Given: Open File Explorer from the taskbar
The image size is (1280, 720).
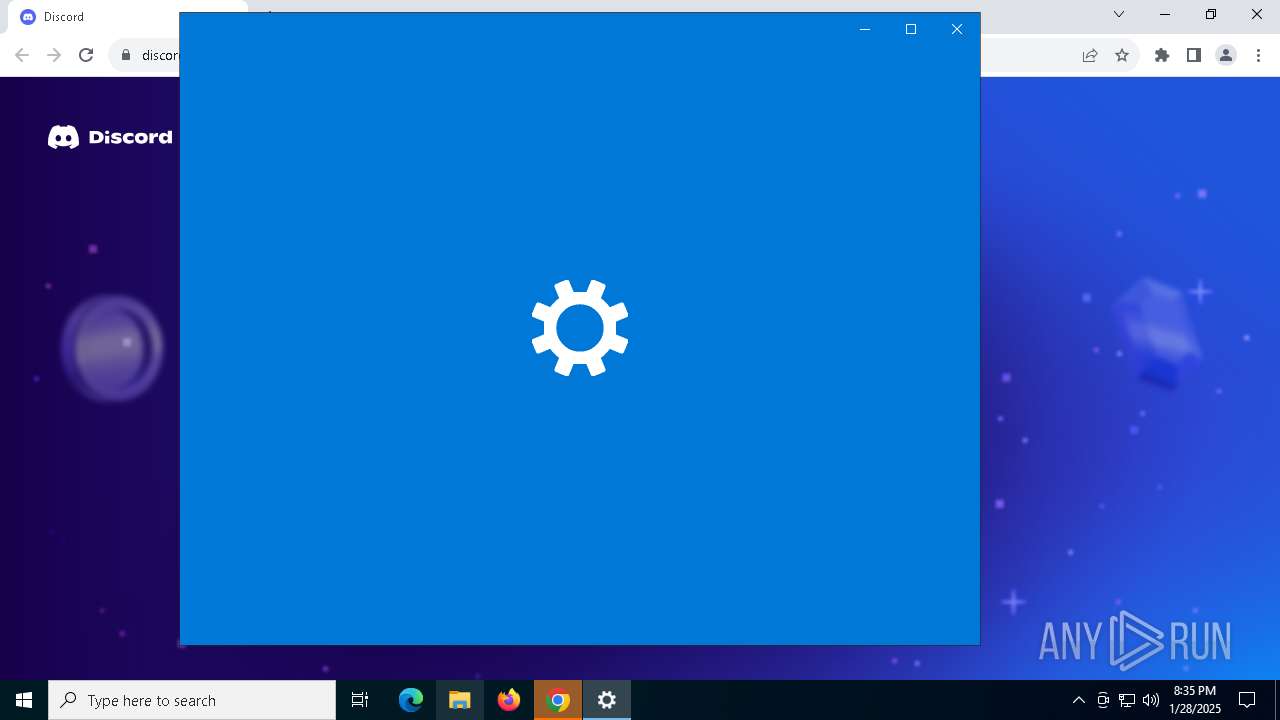Looking at the screenshot, I should [x=460, y=700].
